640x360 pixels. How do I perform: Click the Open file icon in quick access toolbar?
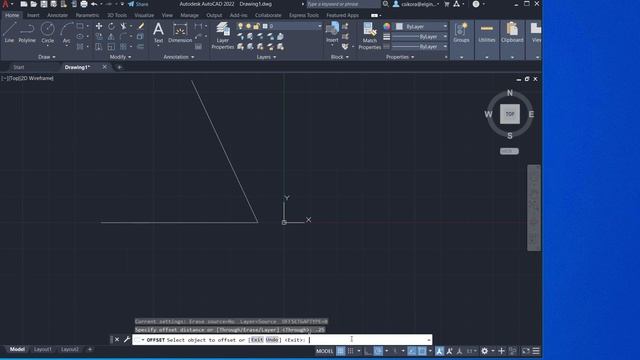click(x=33, y=4)
